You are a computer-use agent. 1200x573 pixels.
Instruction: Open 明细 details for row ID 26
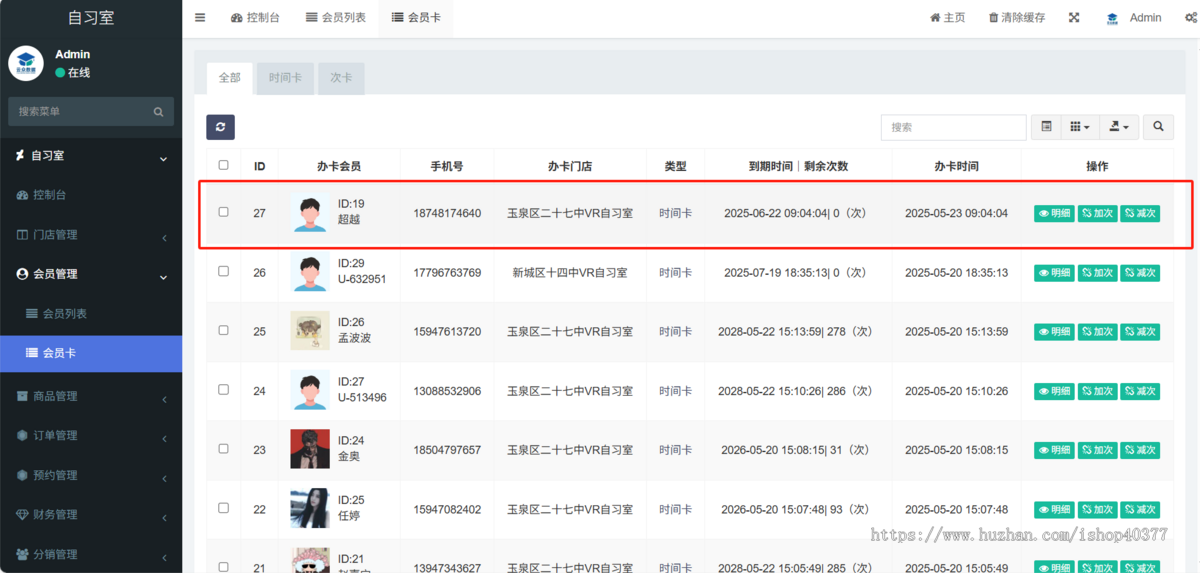click(1054, 272)
